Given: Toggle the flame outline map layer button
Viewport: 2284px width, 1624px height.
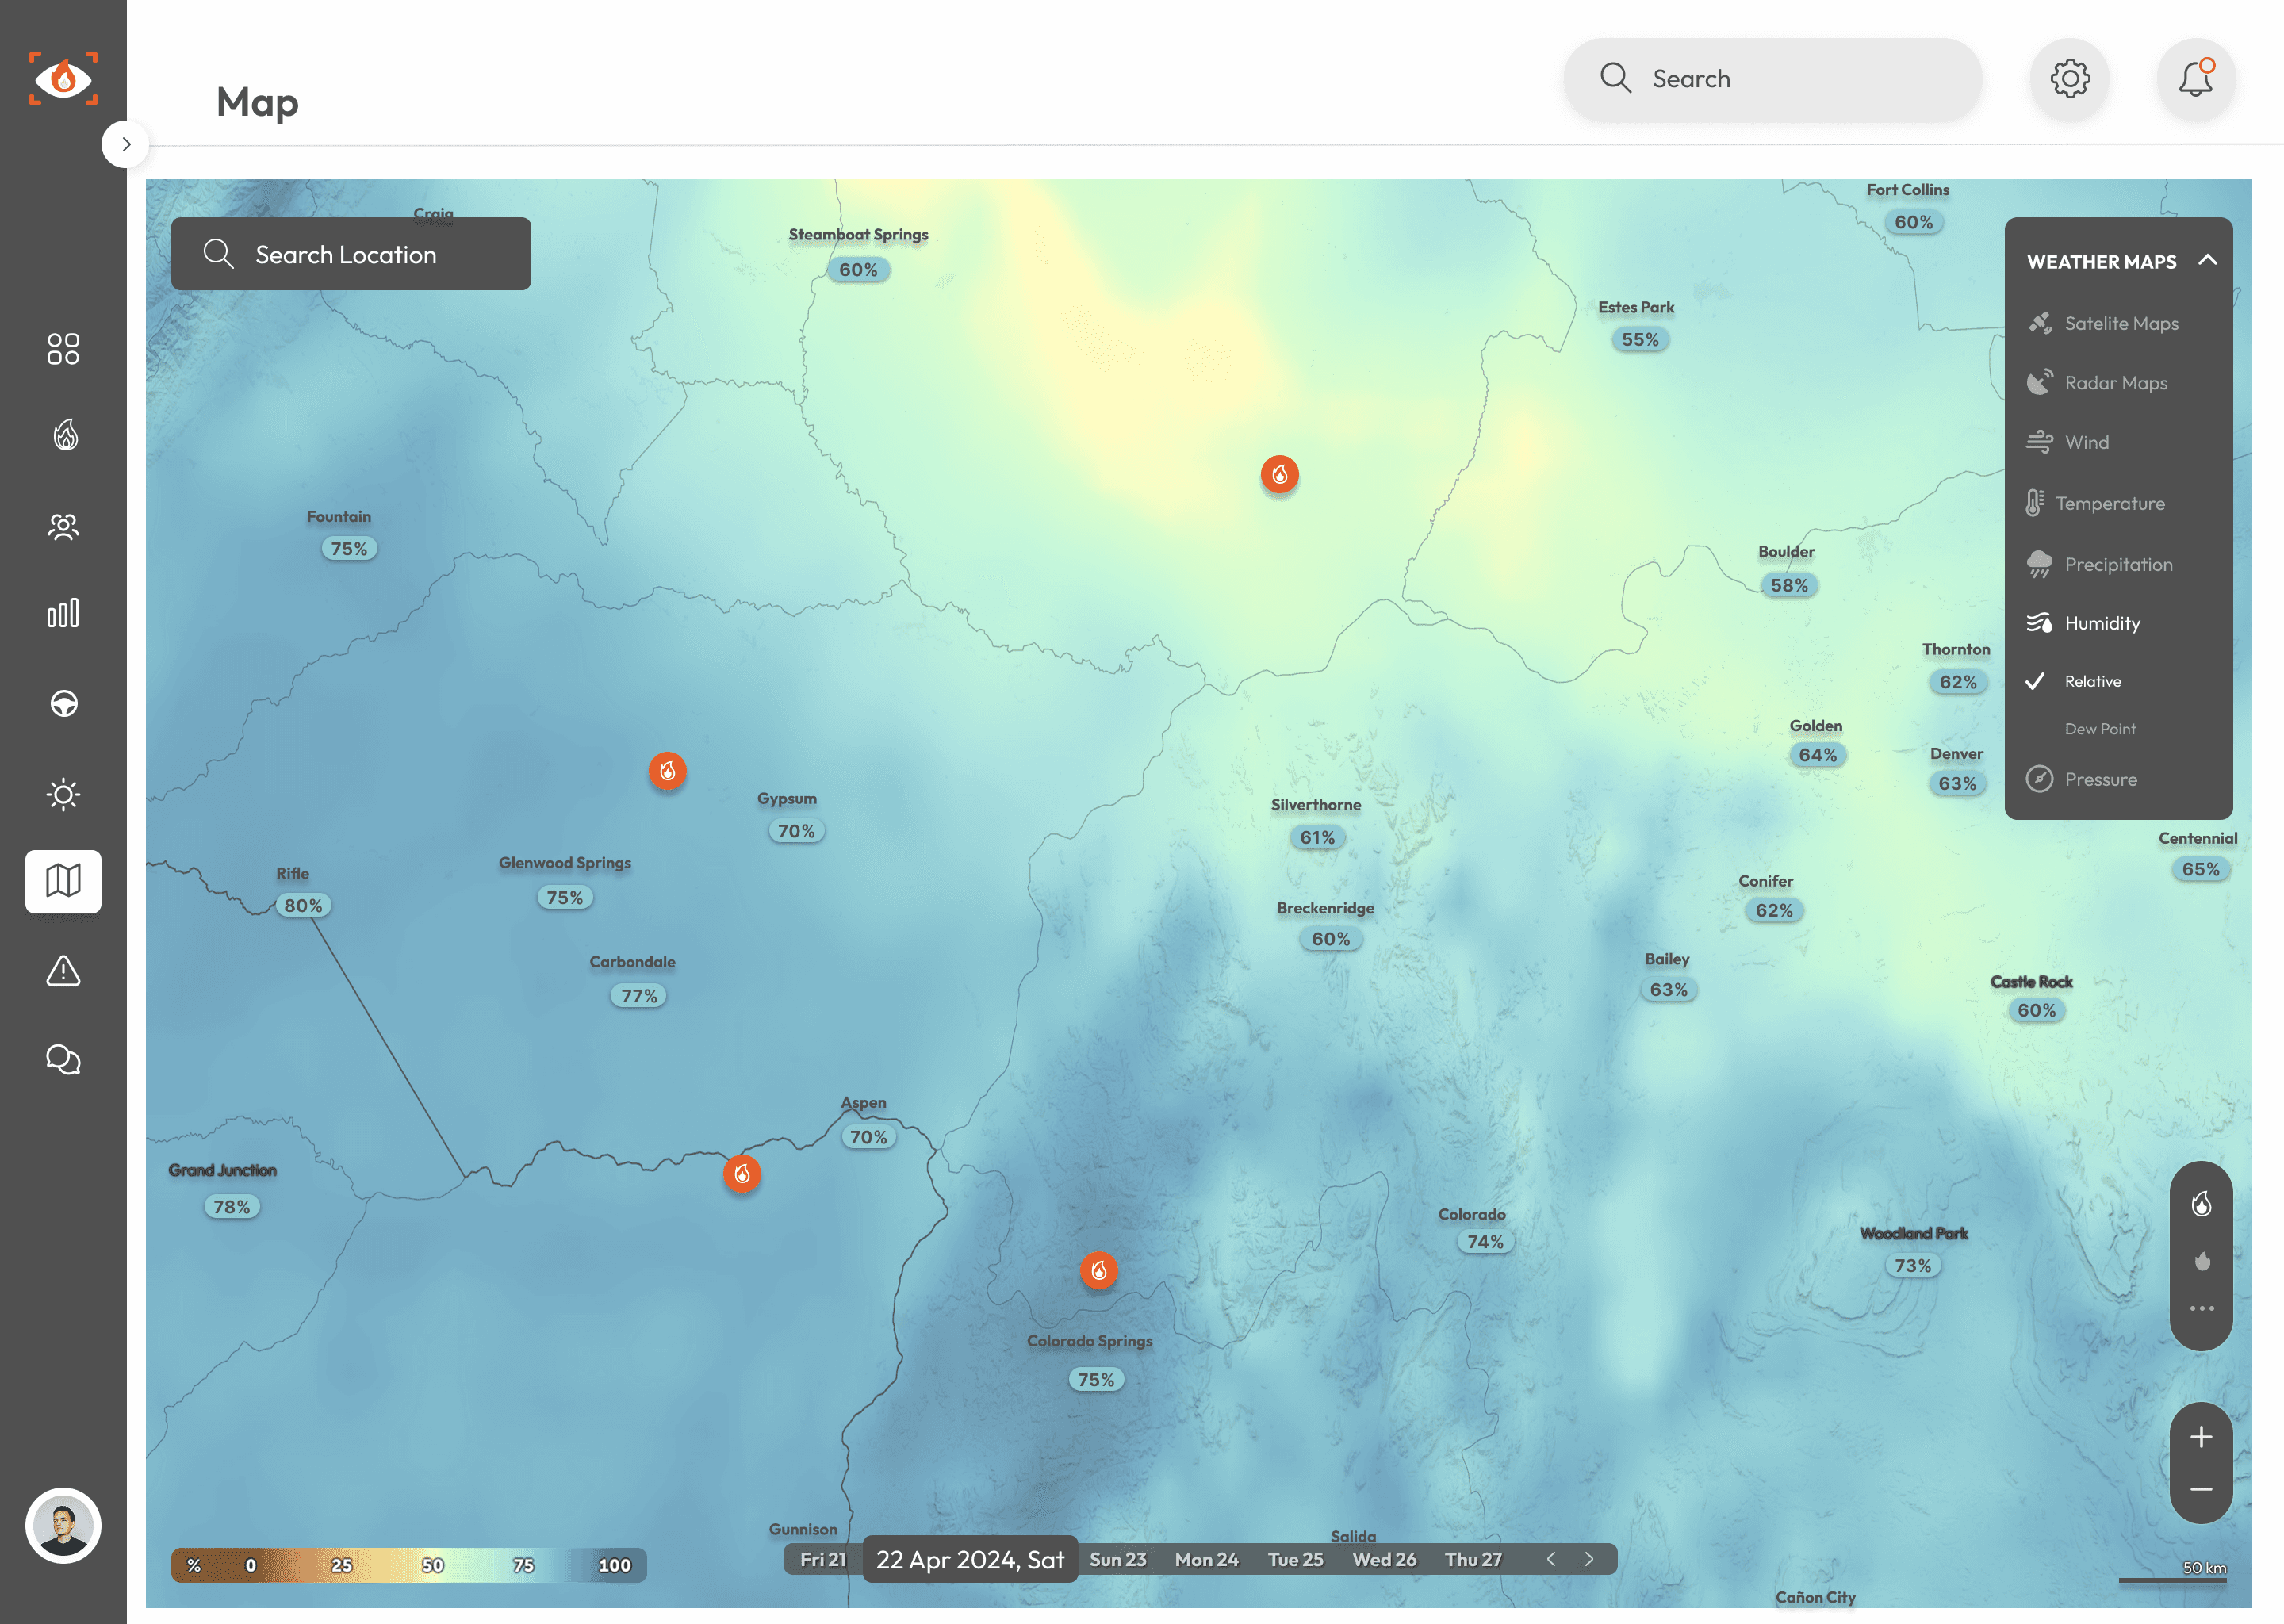Looking at the screenshot, I should pos(2201,1204).
